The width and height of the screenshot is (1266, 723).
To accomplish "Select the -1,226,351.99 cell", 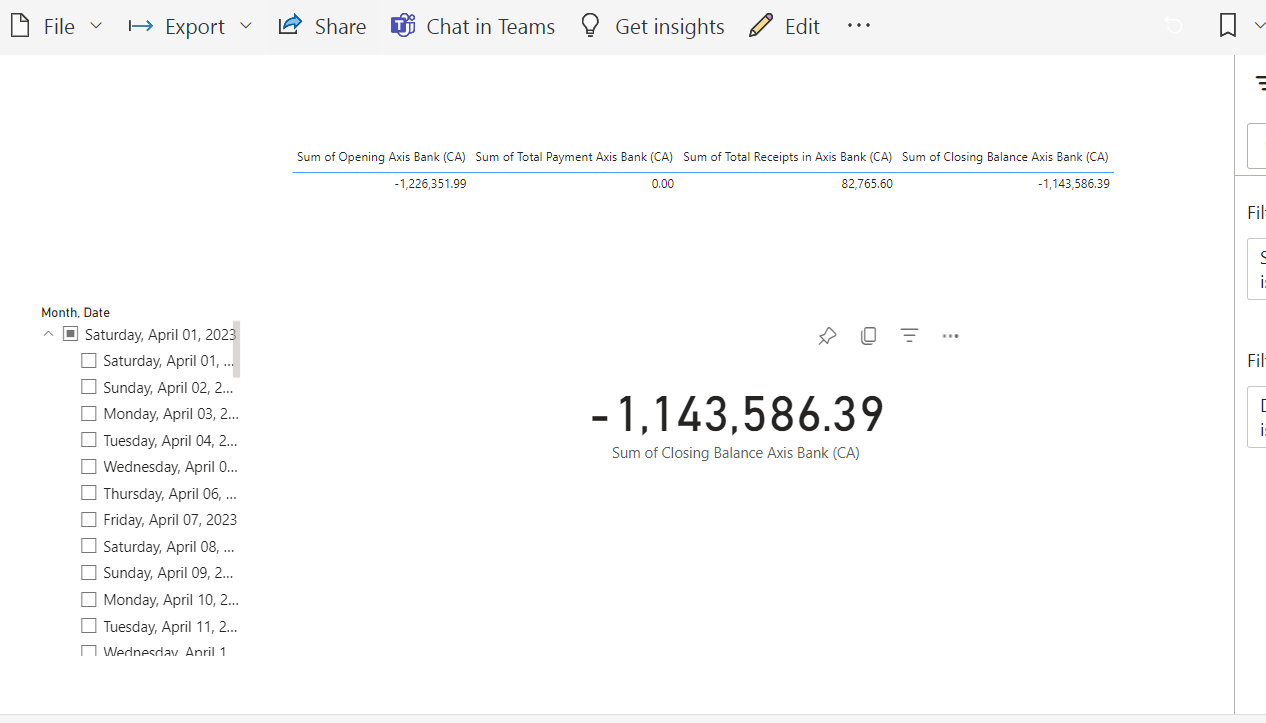I will pyautogui.click(x=430, y=184).
